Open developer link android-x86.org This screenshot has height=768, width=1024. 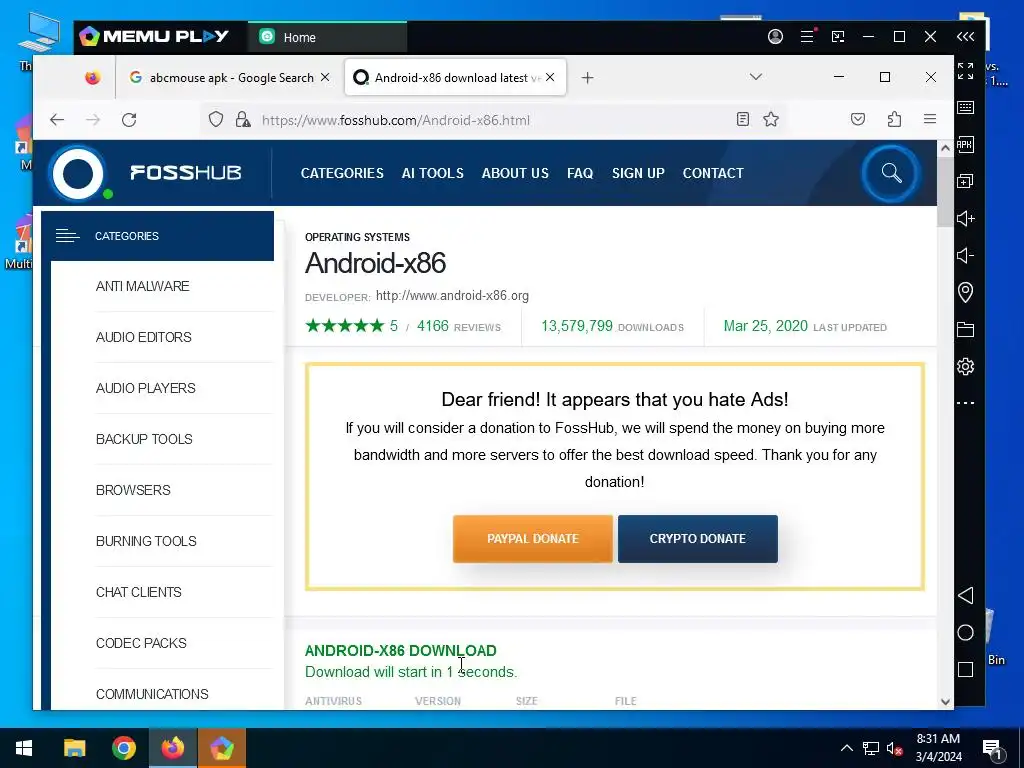coord(453,296)
